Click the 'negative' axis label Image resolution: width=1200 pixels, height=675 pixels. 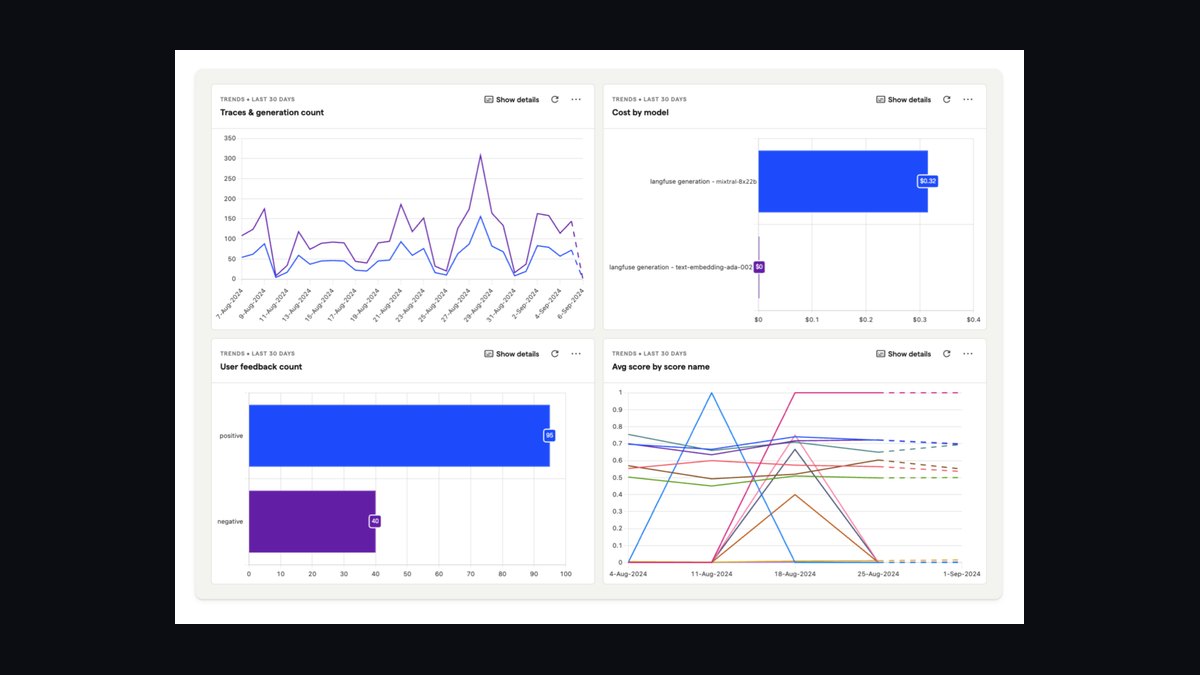coord(230,522)
